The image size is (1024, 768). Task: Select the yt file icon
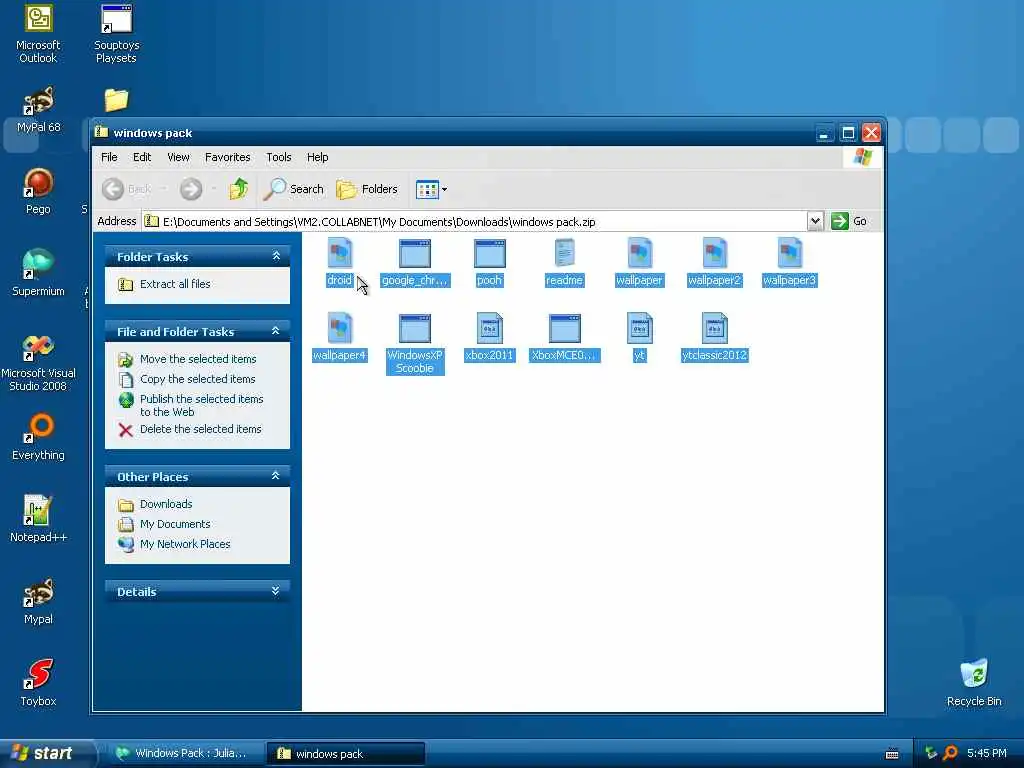[x=639, y=329]
